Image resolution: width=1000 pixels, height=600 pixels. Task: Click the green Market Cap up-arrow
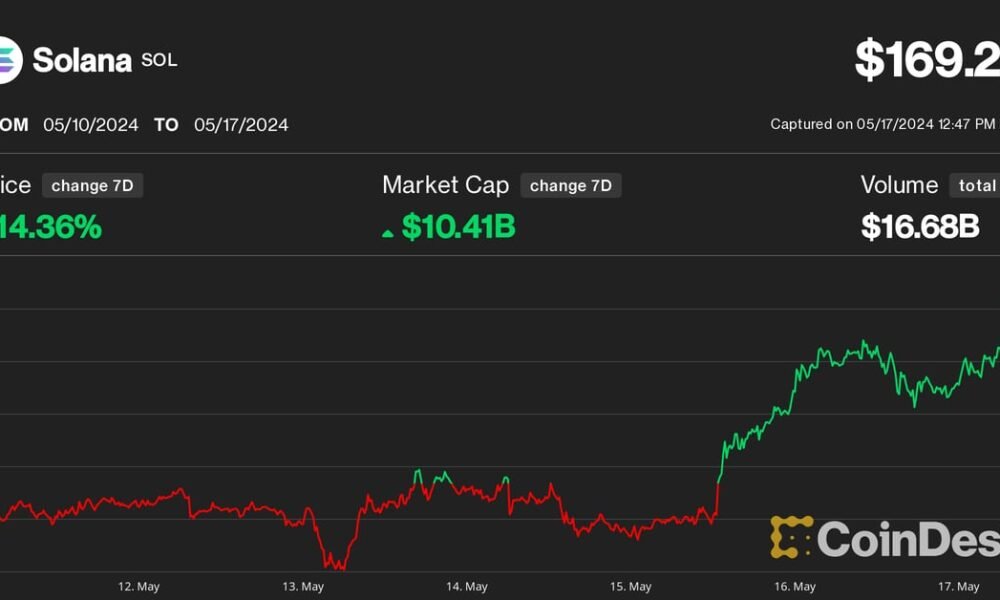pyautogui.click(x=388, y=233)
